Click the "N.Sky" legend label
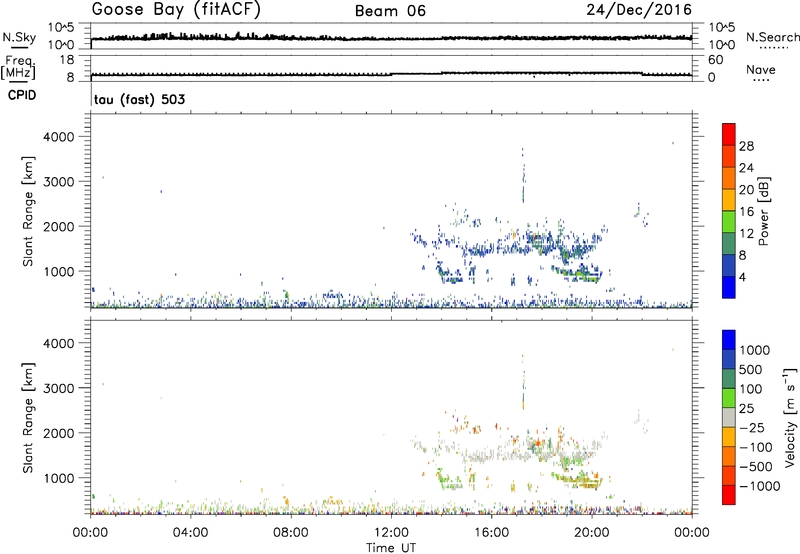800x554 pixels. tap(19, 37)
